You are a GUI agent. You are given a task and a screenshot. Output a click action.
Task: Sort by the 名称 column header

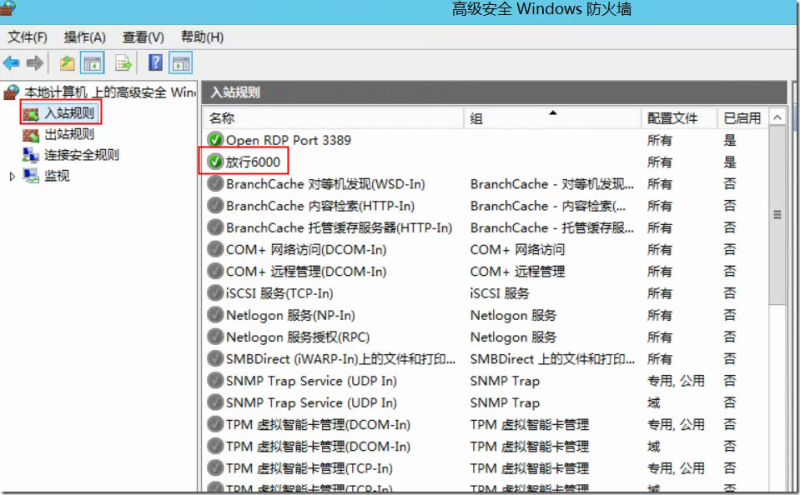(333, 118)
